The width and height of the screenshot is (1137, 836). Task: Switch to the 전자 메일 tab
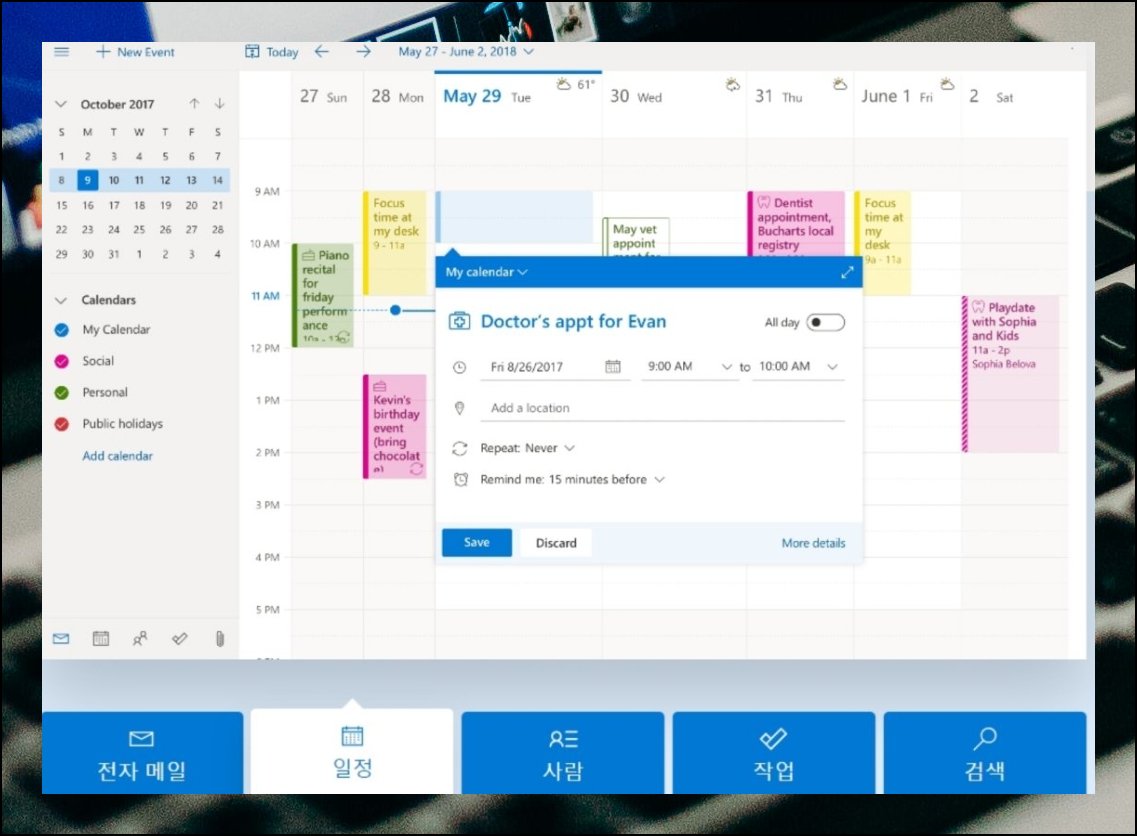coord(142,753)
